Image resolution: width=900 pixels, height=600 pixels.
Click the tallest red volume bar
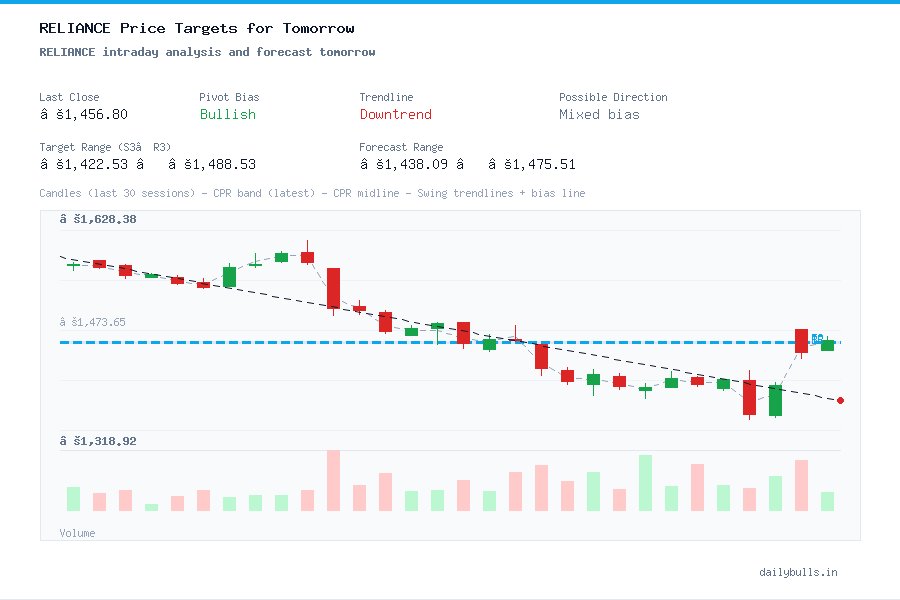(333, 482)
